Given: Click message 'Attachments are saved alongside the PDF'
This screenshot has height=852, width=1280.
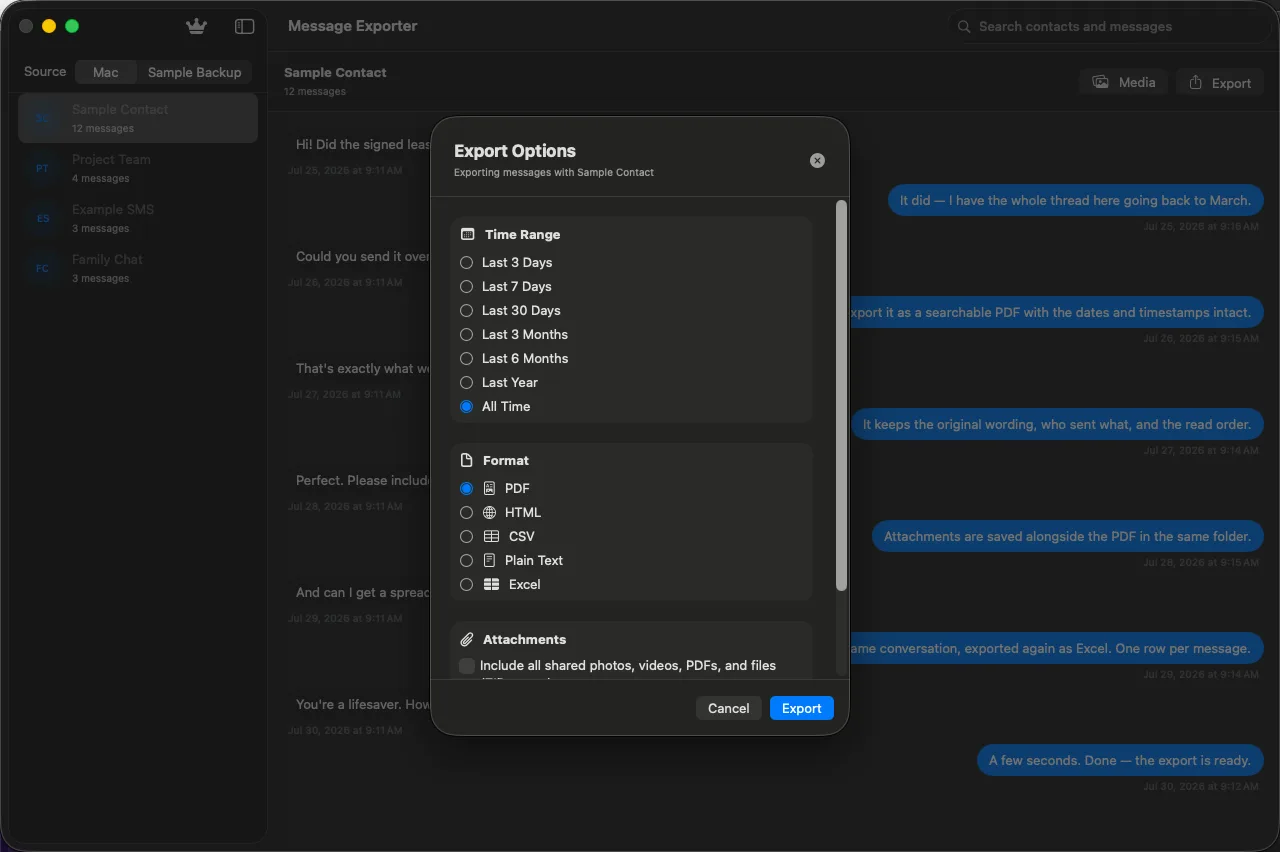Looking at the screenshot, I should coord(1067,536).
